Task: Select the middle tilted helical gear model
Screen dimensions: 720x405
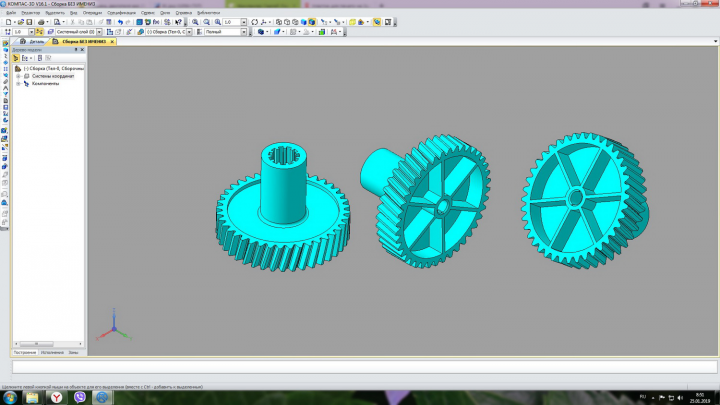Action: point(426,201)
